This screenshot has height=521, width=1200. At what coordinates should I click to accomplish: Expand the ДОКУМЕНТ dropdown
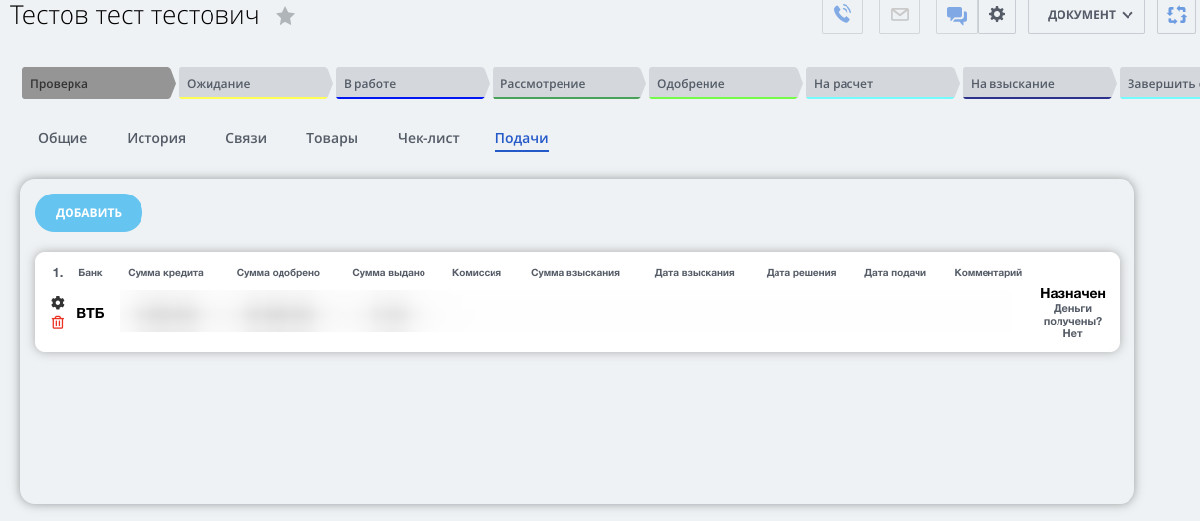(1086, 15)
